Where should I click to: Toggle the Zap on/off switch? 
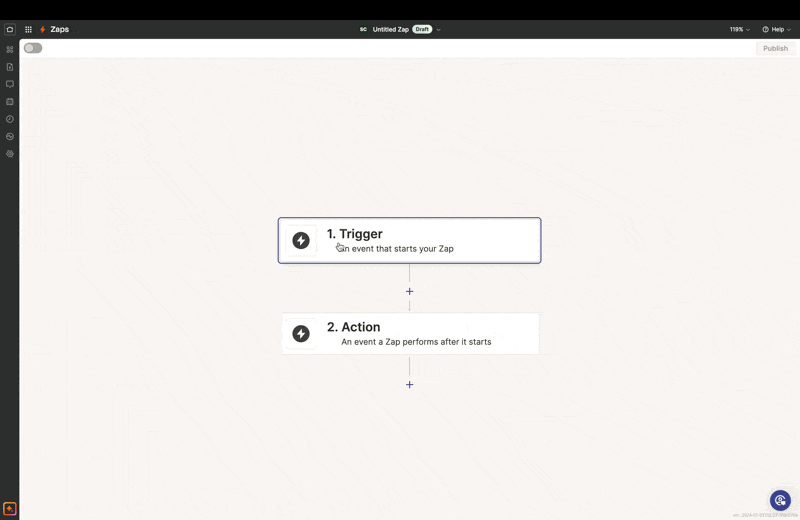click(33, 48)
